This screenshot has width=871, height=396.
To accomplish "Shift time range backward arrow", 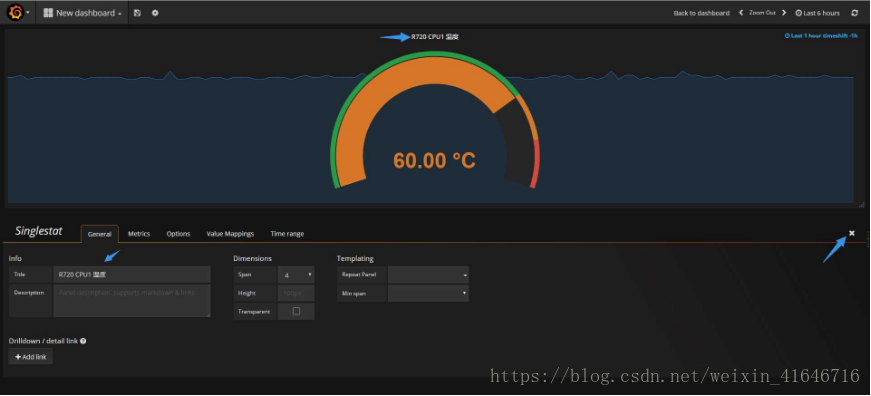I will click(740, 13).
